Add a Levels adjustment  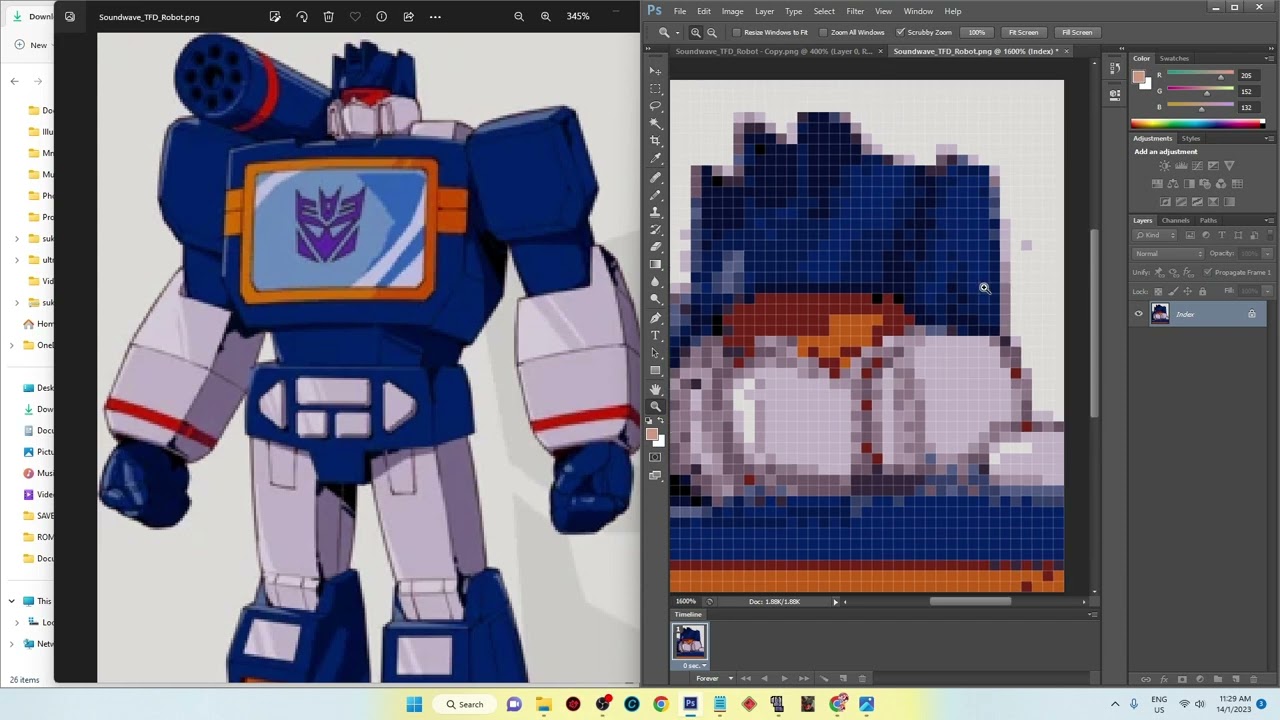point(1181,166)
